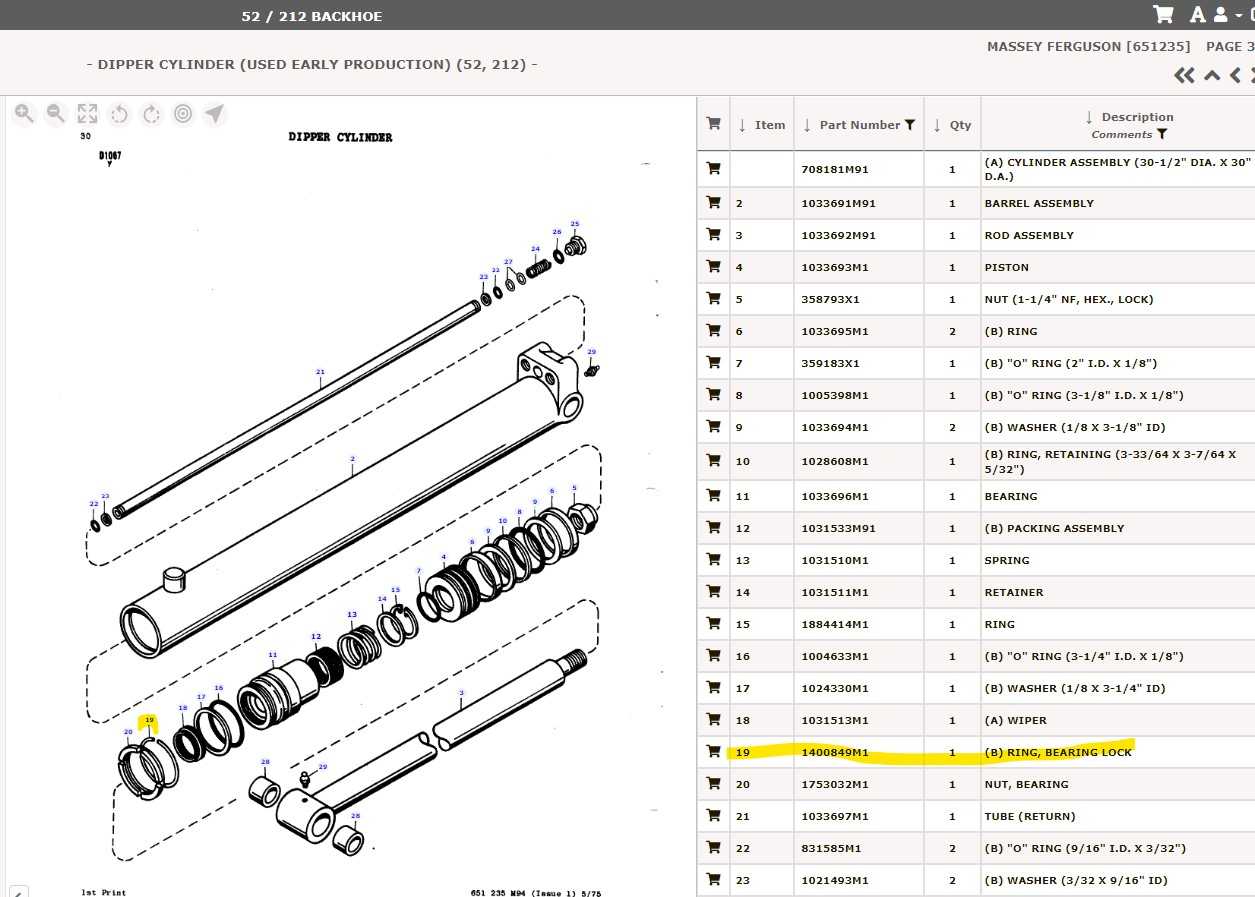Open the Comments filter funnel

(1161, 134)
